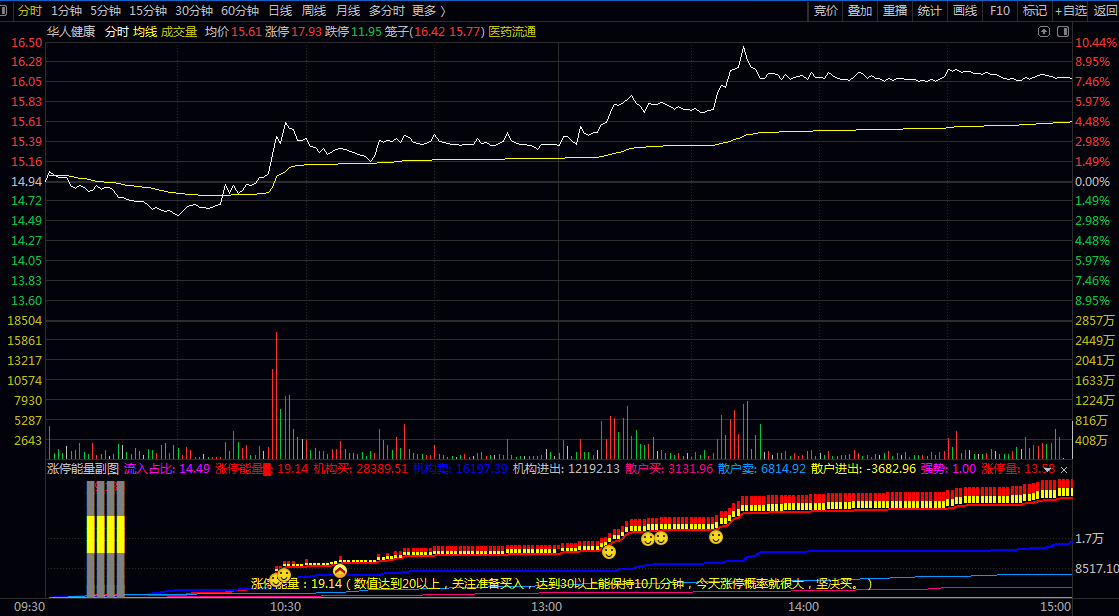Click the 0.00% baseline label

coord(1093,182)
